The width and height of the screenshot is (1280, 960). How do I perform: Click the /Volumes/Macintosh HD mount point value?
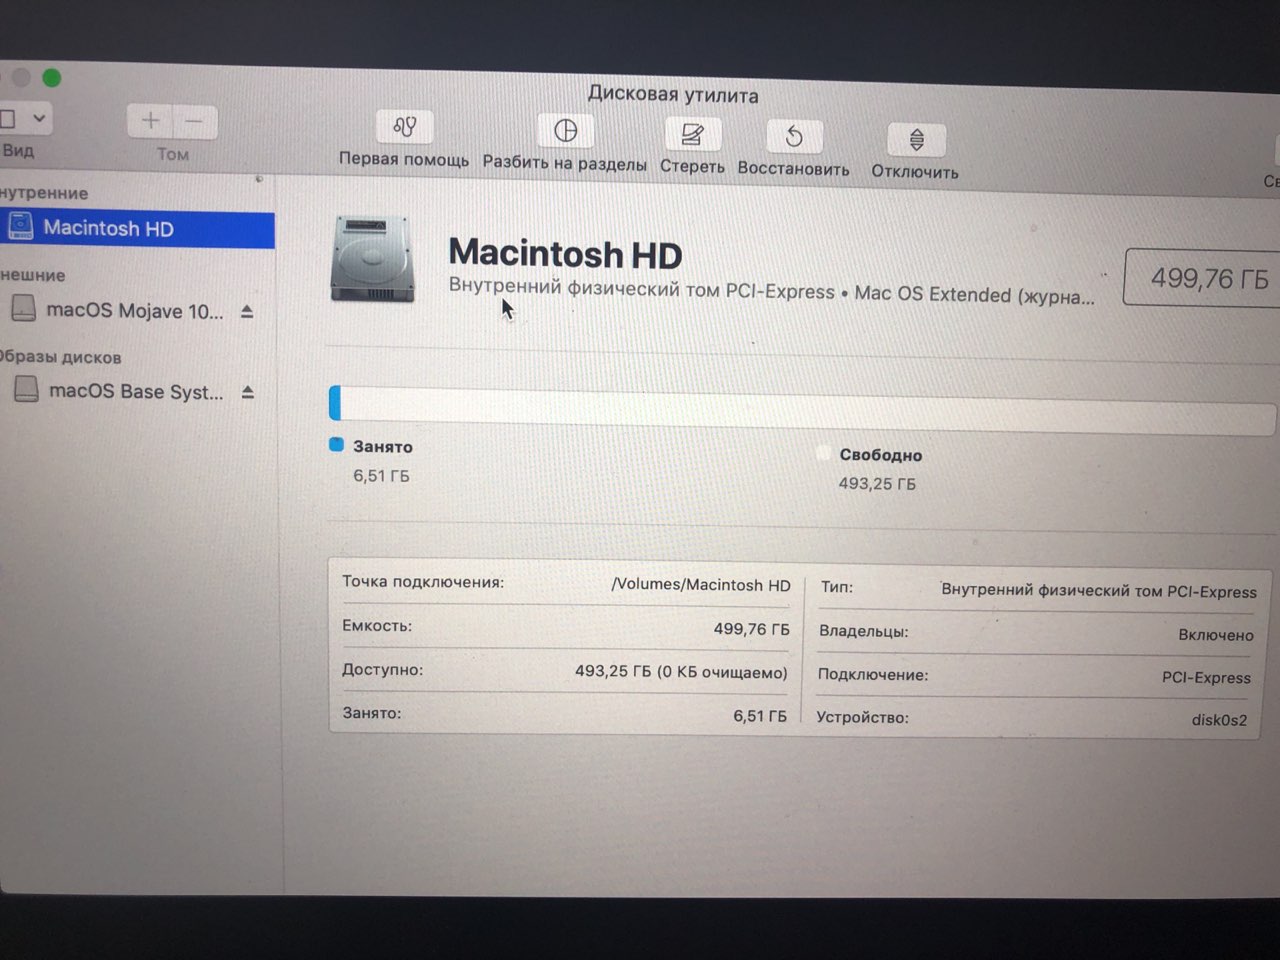point(701,585)
